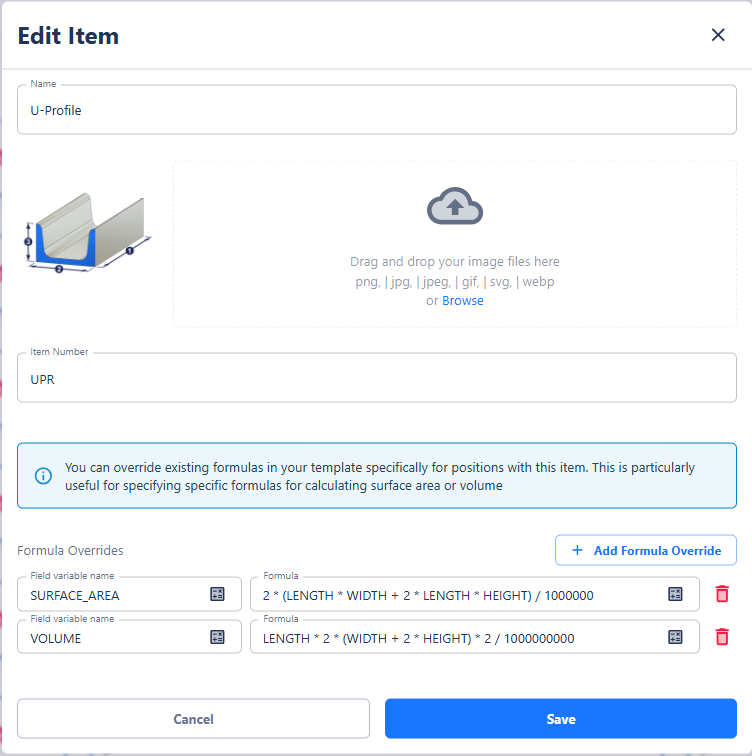The height and width of the screenshot is (756, 752).
Task: Focus the Item Number field with UPR
Action: [x=376, y=378]
